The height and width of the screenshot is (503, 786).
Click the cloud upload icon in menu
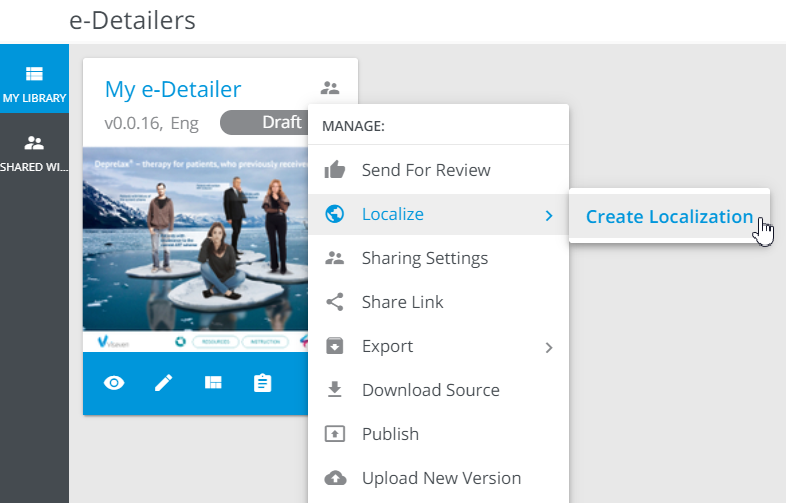pyautogui.click(x=335, y=478)
